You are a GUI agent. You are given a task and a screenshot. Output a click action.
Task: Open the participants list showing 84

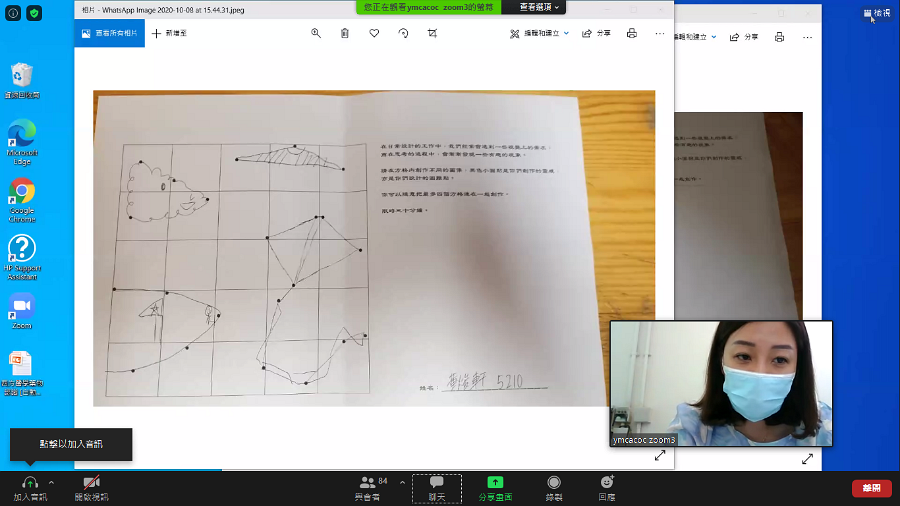pos(373,488)
